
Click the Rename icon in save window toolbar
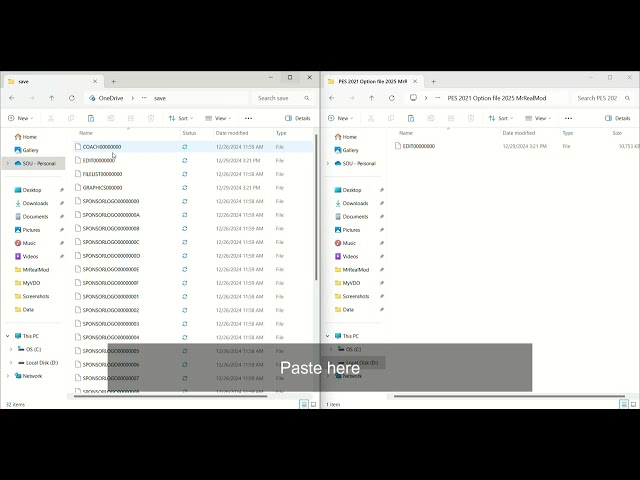[x=111, y=118]
